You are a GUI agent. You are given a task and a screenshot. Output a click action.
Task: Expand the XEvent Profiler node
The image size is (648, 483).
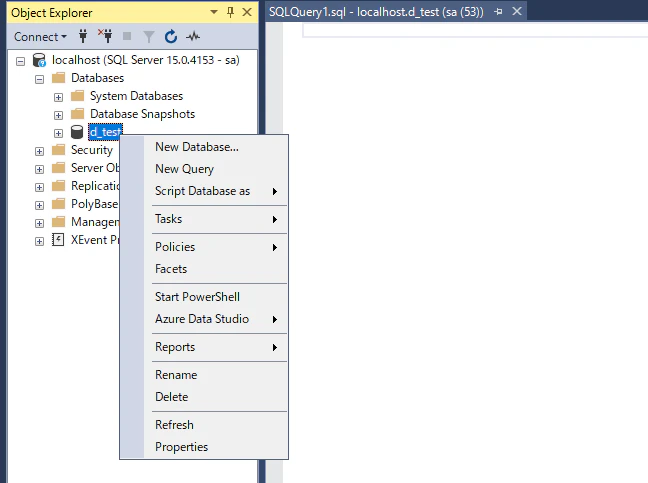pos(39,241)
